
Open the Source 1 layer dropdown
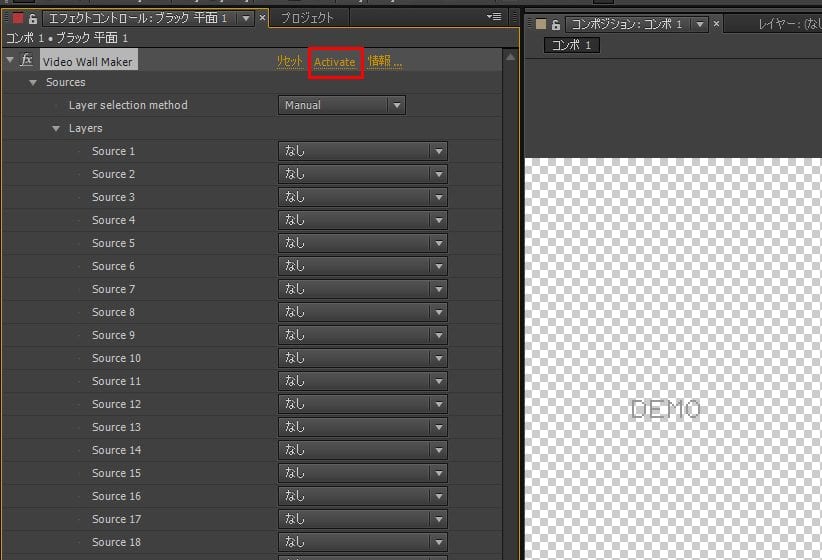coord(363,152)
